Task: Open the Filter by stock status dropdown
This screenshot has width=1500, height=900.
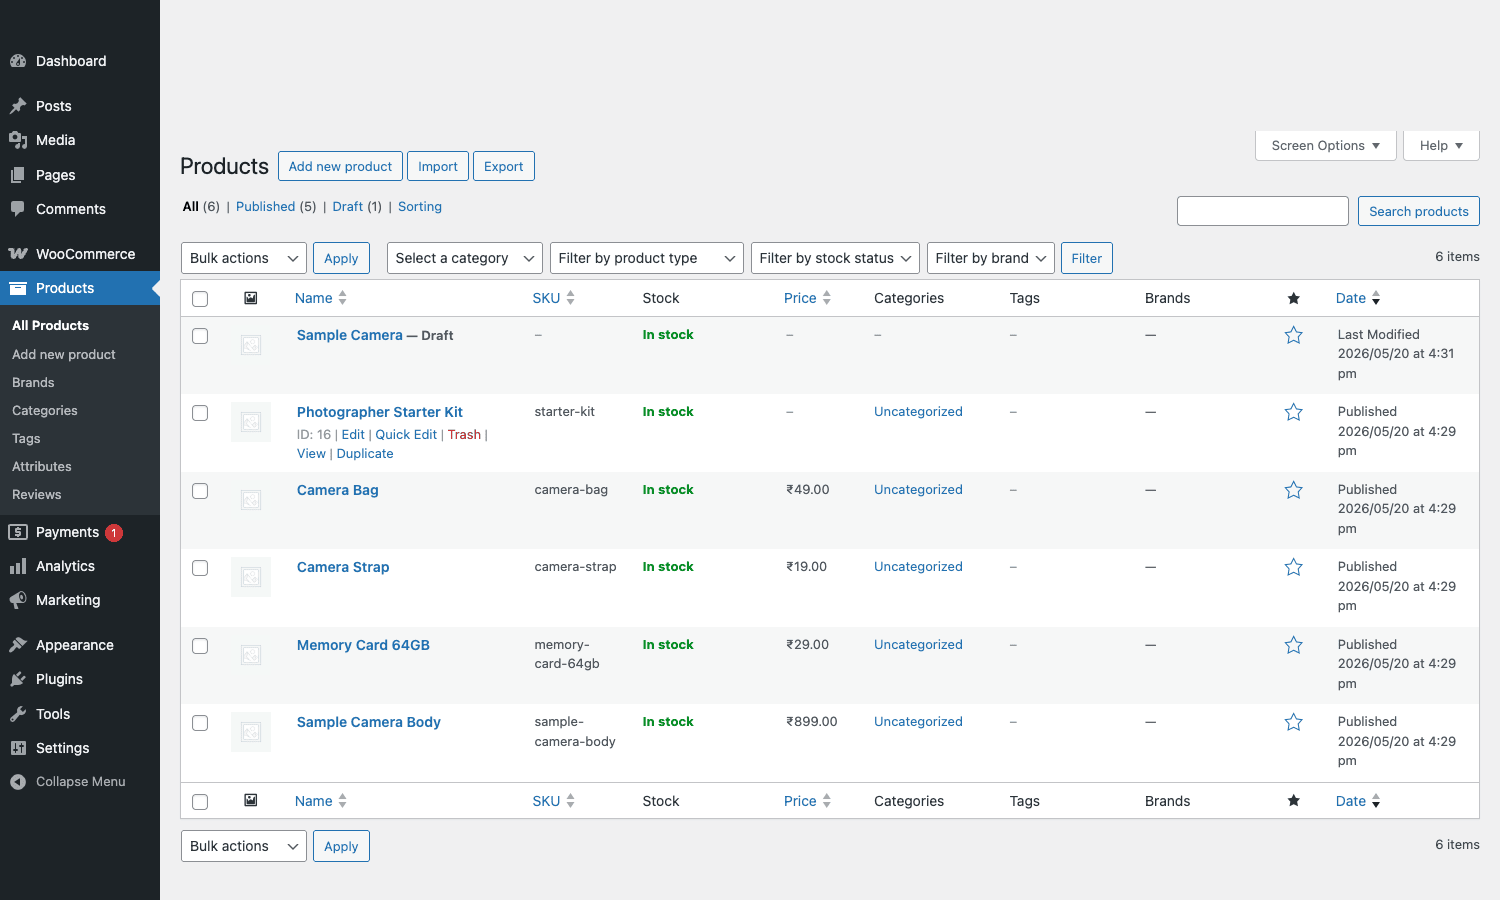Action: [x=836, y=258]
